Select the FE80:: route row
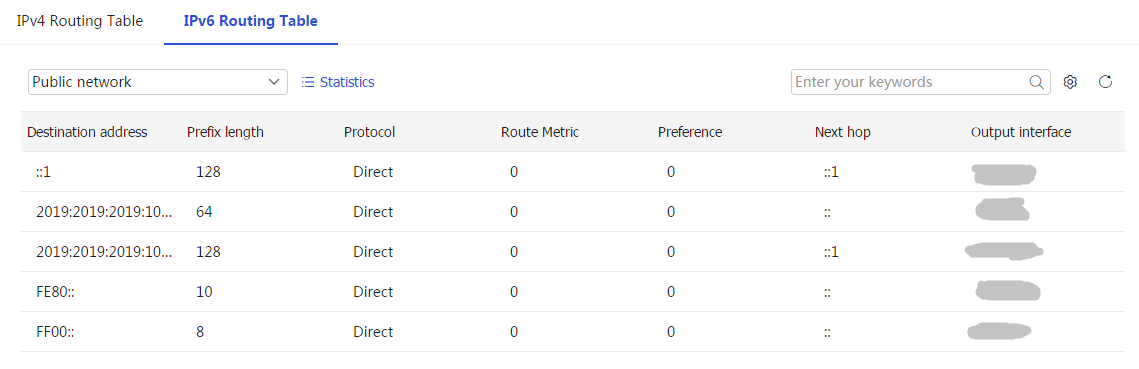This screenshot has width=1139, height=369. tap(572, 292)
